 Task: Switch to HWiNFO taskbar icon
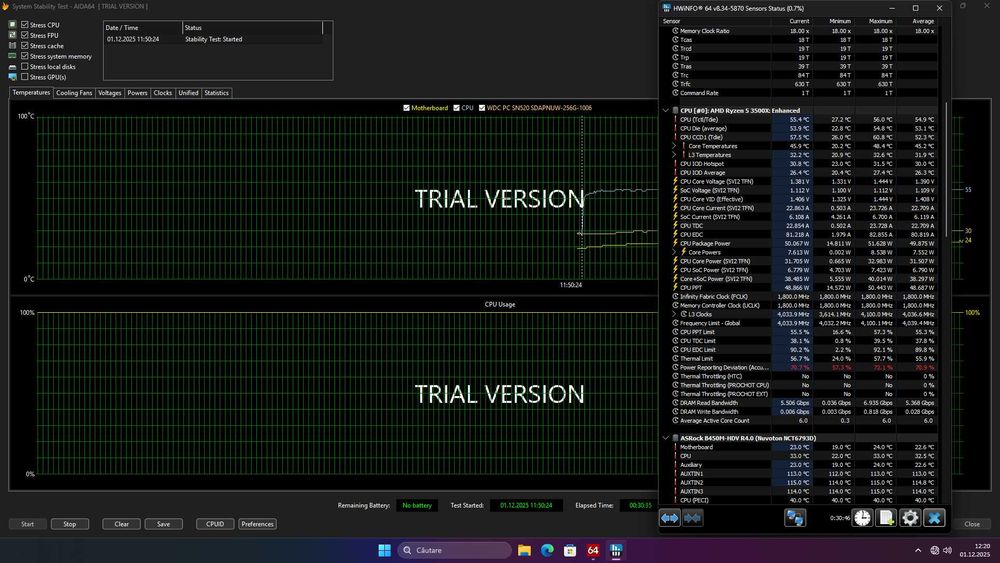[616, 550]
